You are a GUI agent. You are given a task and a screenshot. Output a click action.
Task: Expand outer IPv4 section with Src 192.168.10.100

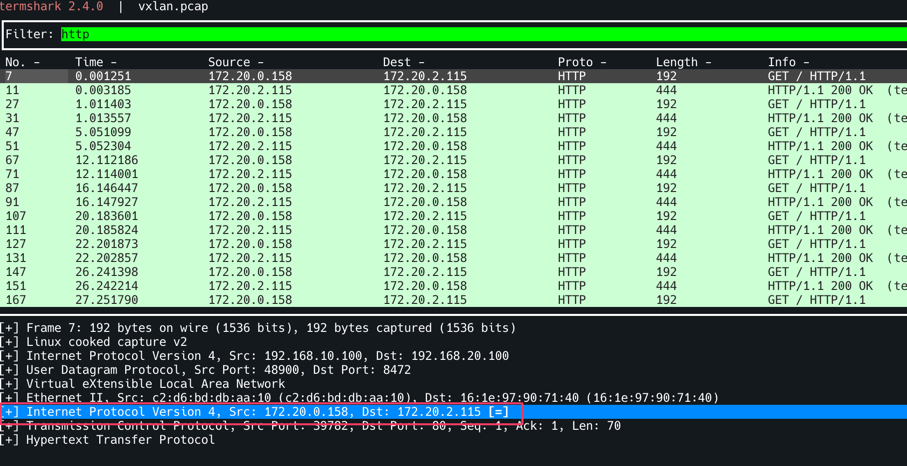[x=10, y=356]
